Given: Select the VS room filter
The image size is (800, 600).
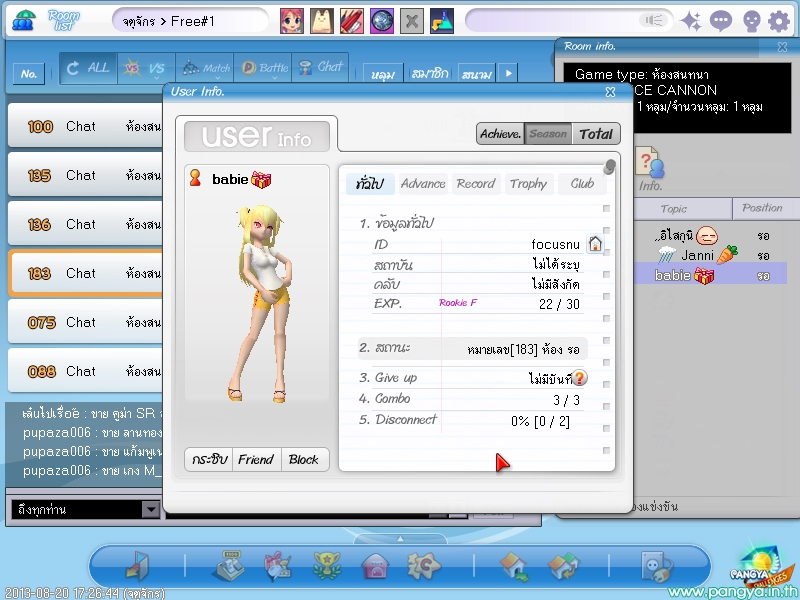Looking at the screenshot, I should pos(146,68).
